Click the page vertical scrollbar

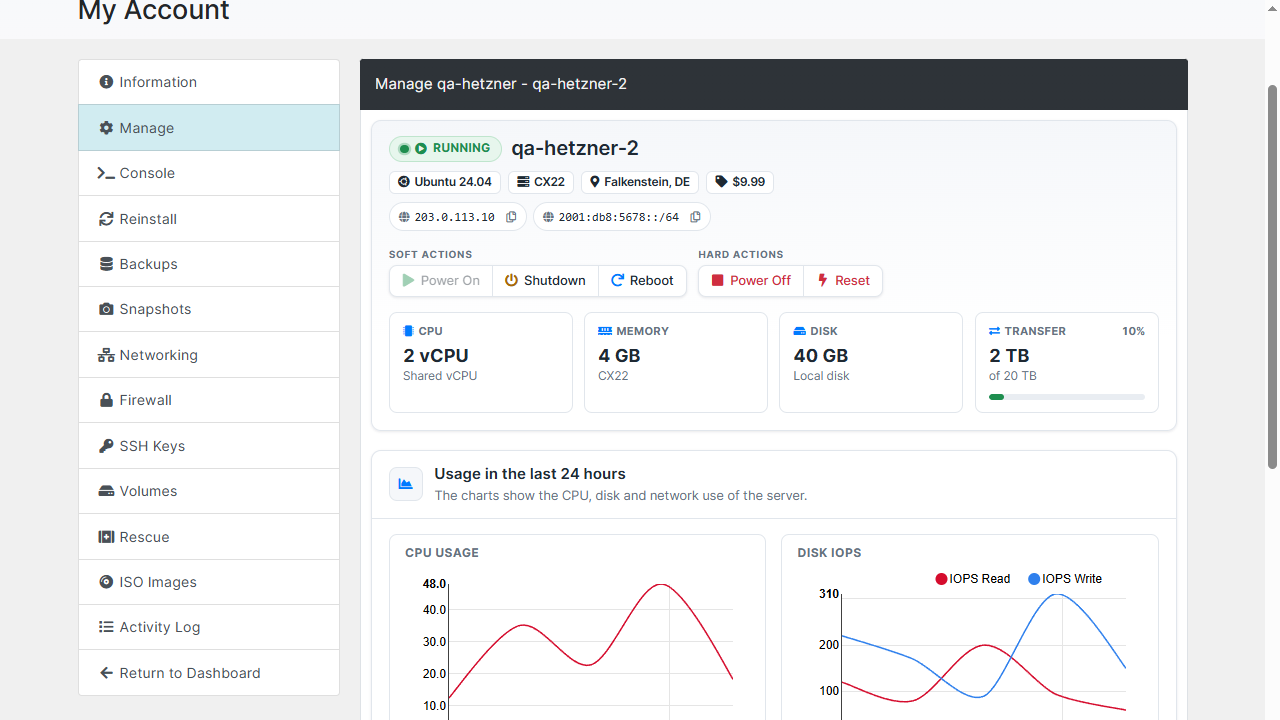[1273, 275]
